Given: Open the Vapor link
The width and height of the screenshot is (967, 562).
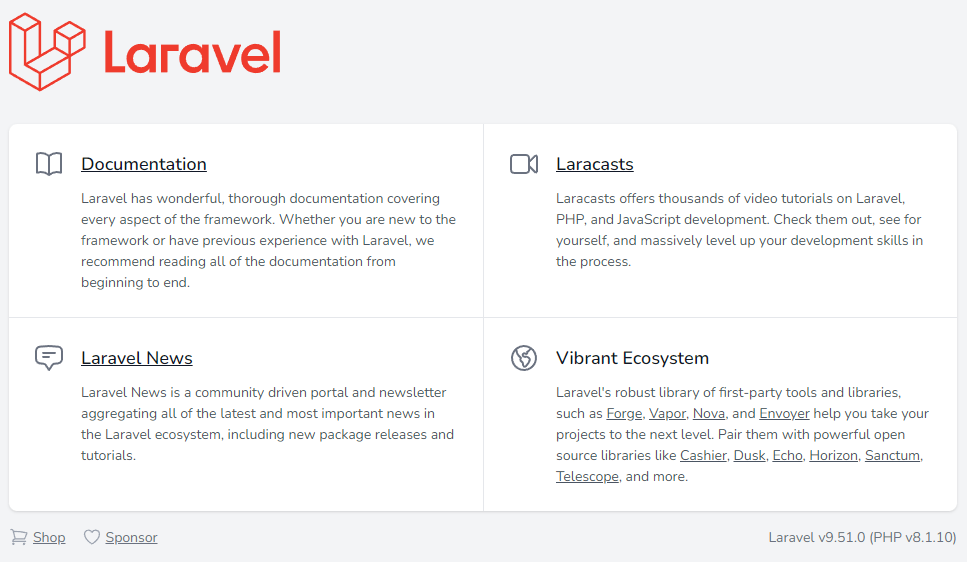Looking at the screenshot, I should point(667,413).
